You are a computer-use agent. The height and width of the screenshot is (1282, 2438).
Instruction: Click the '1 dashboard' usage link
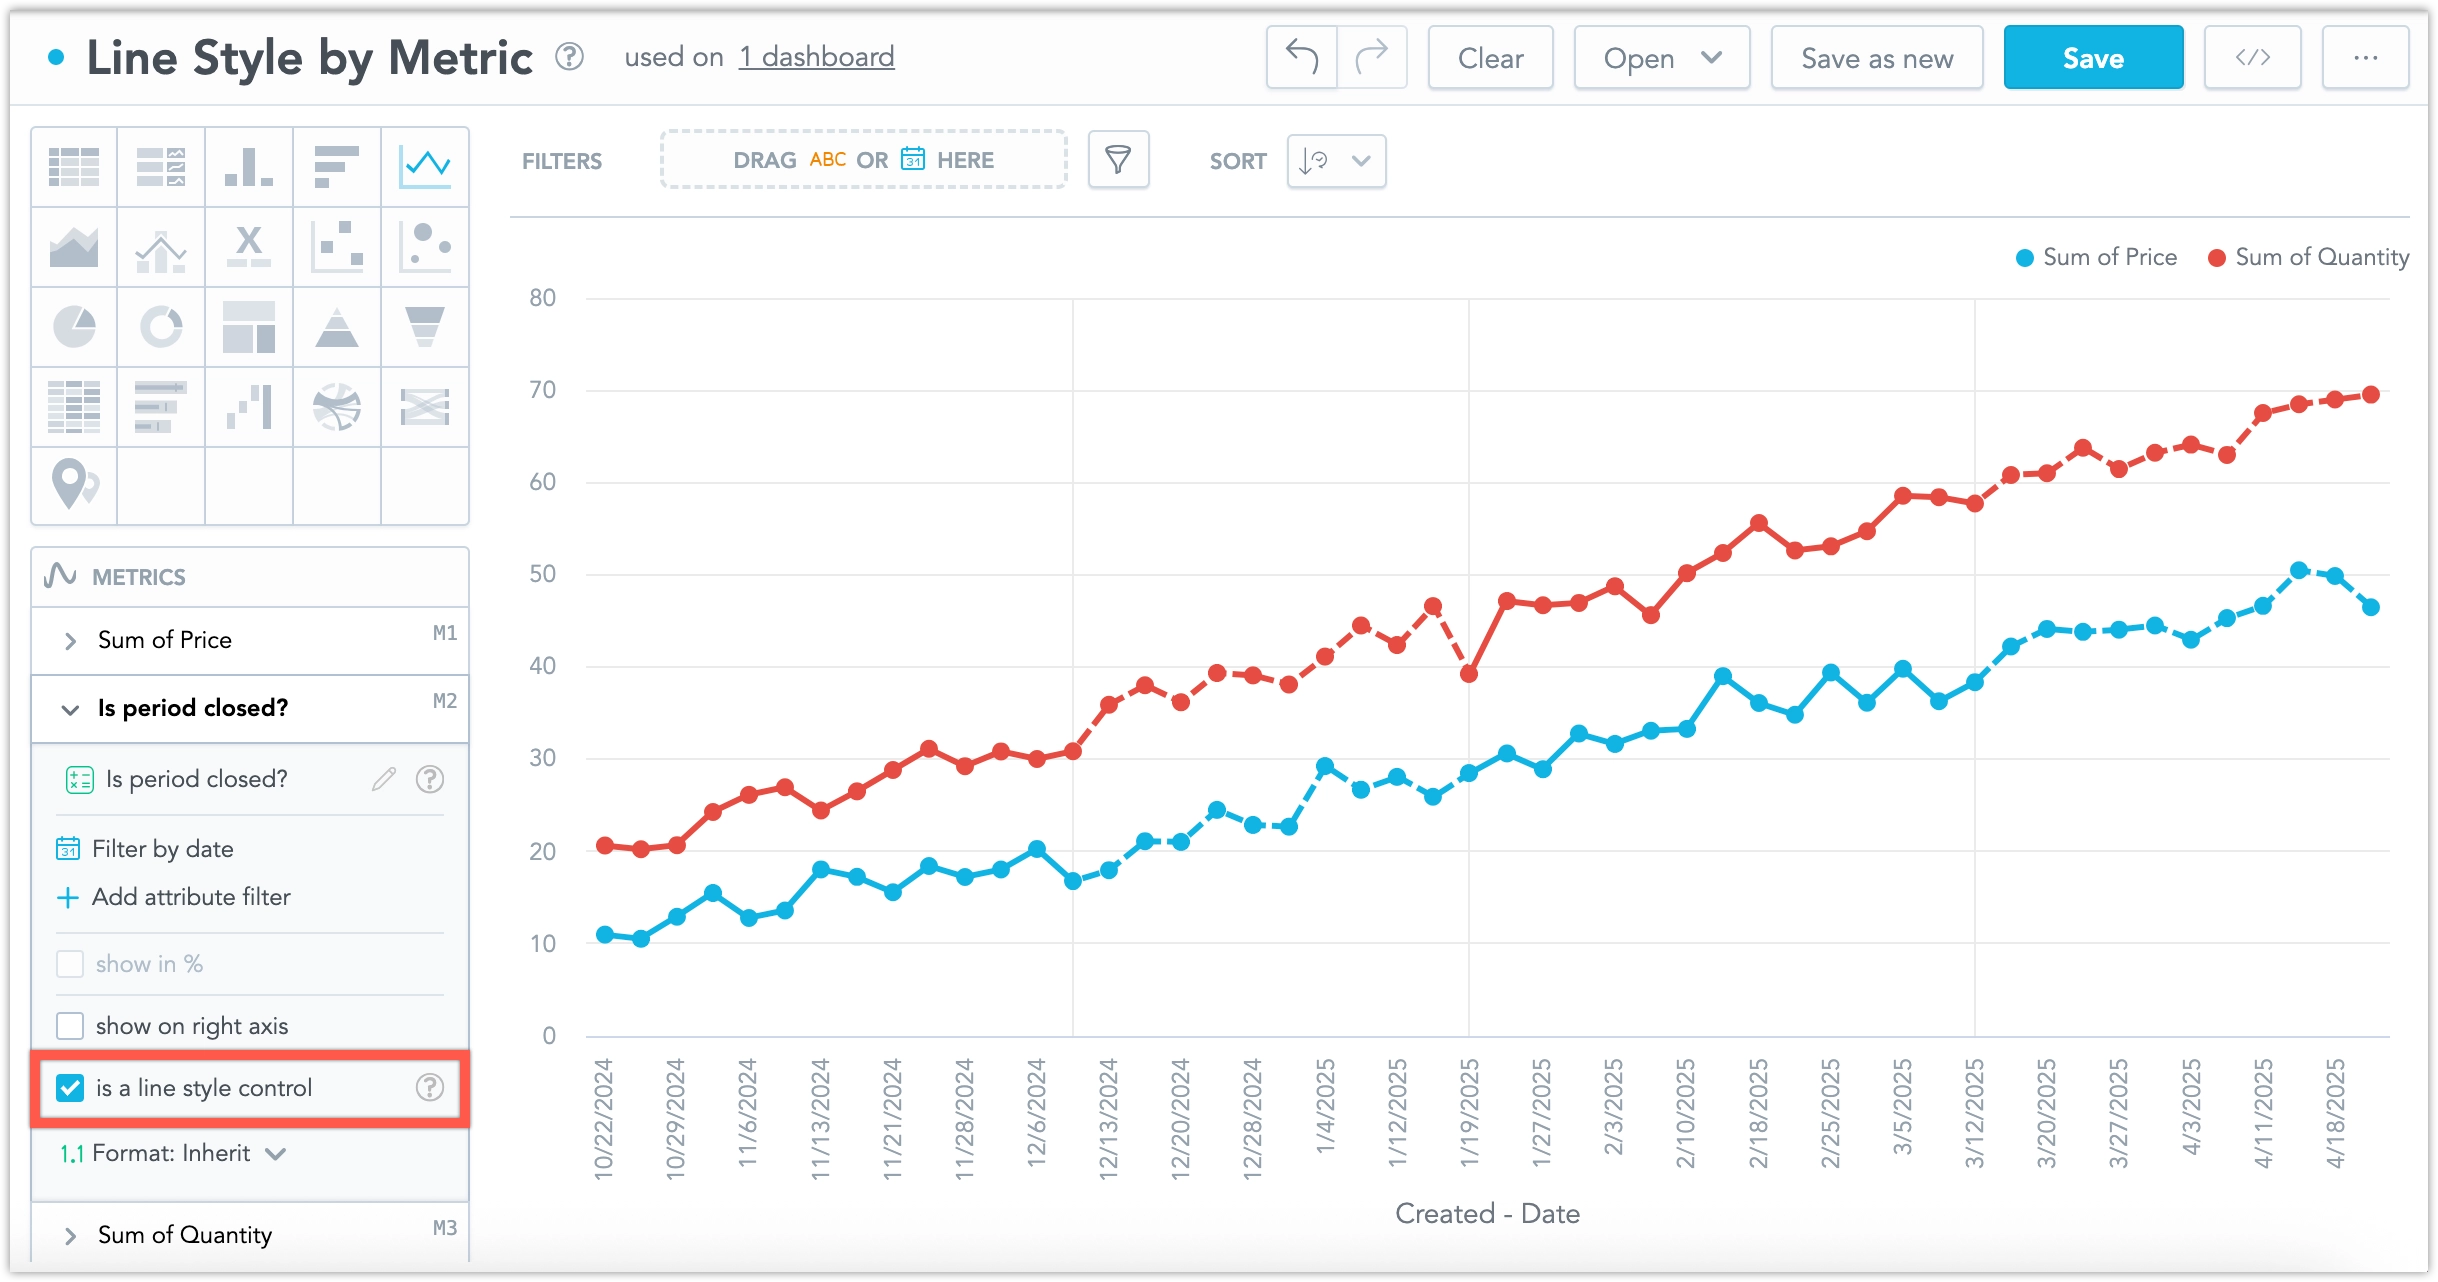[816, 56]
